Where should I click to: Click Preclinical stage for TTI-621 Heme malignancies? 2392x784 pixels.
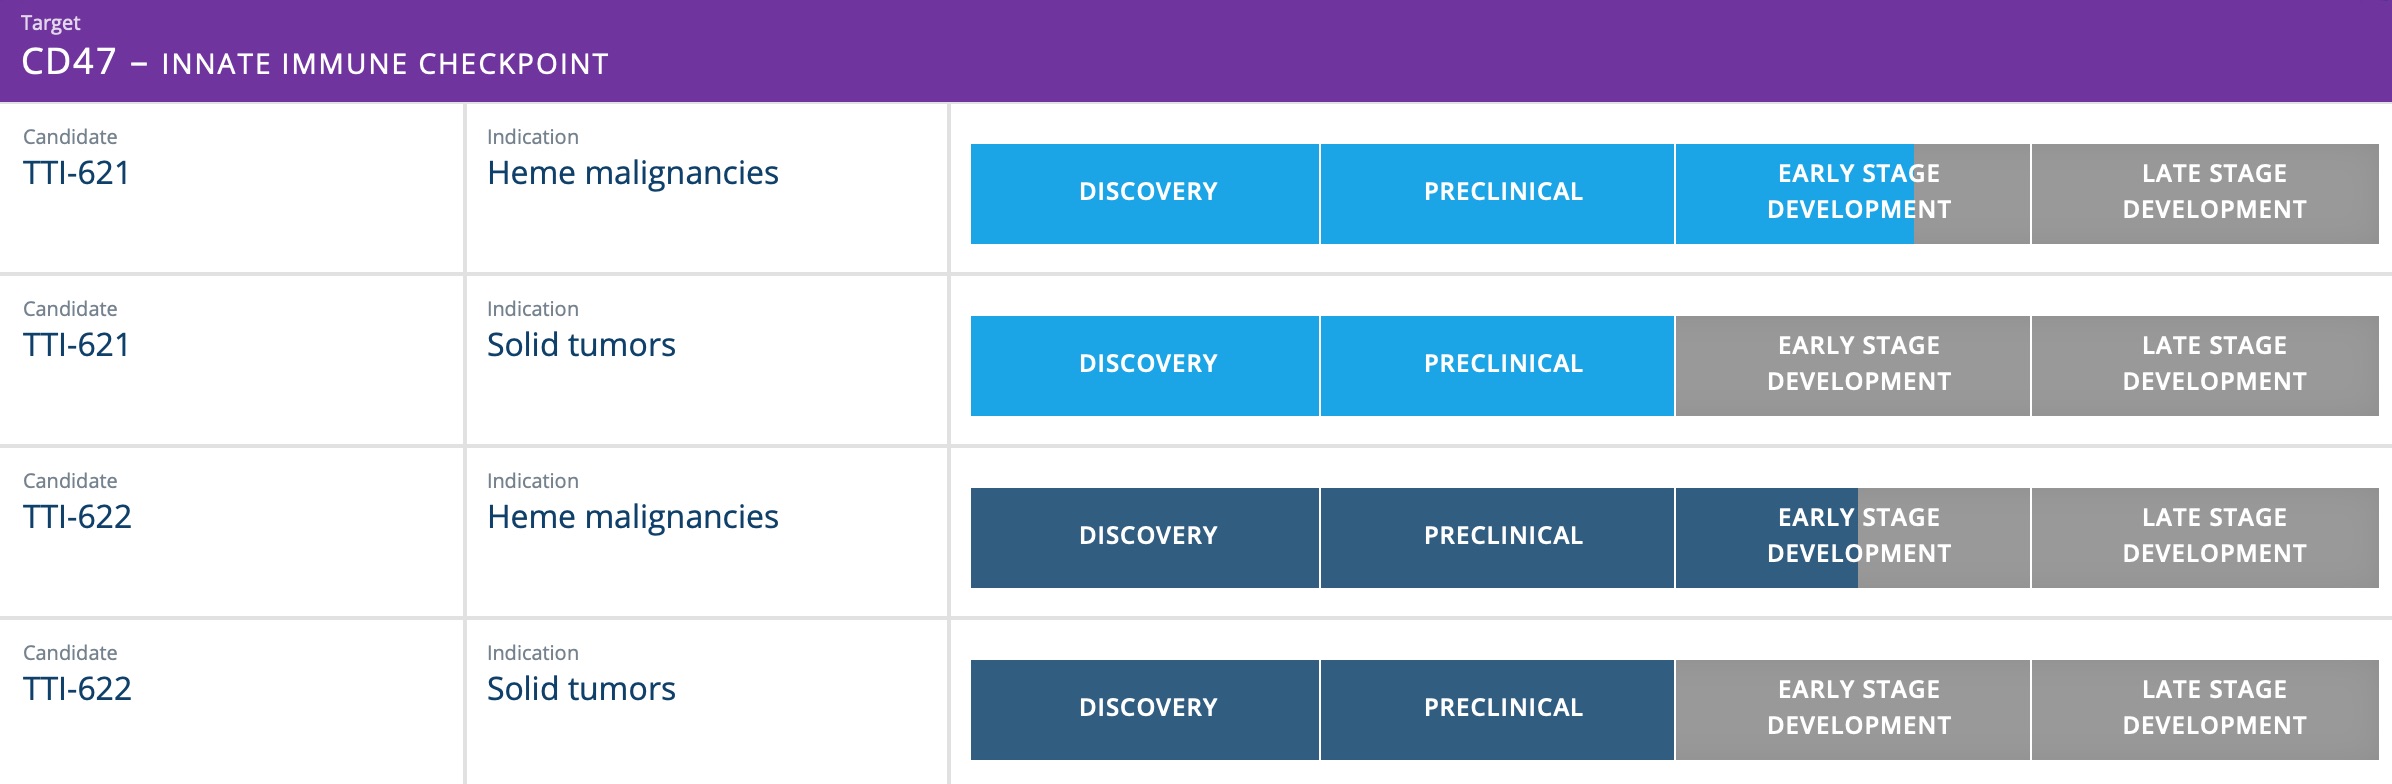(x=1502, y=193)
